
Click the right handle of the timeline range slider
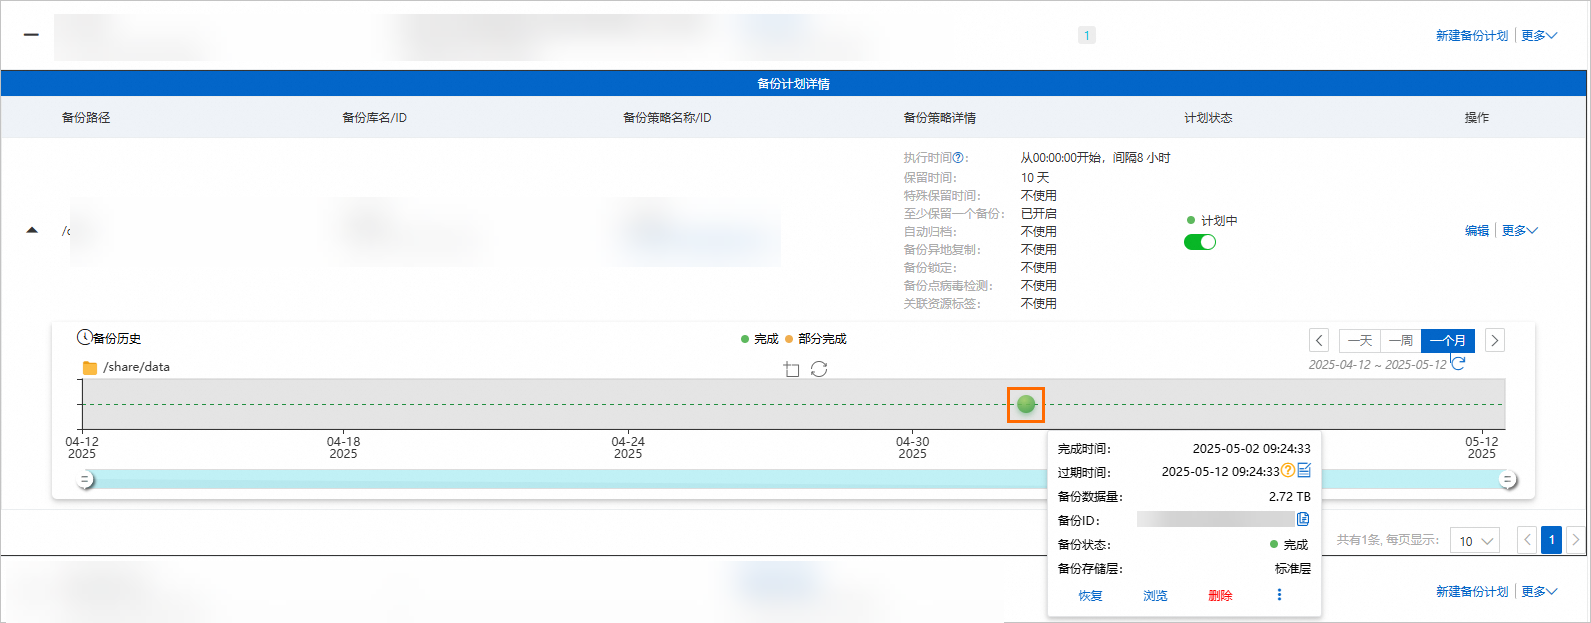coord(1507,480)
